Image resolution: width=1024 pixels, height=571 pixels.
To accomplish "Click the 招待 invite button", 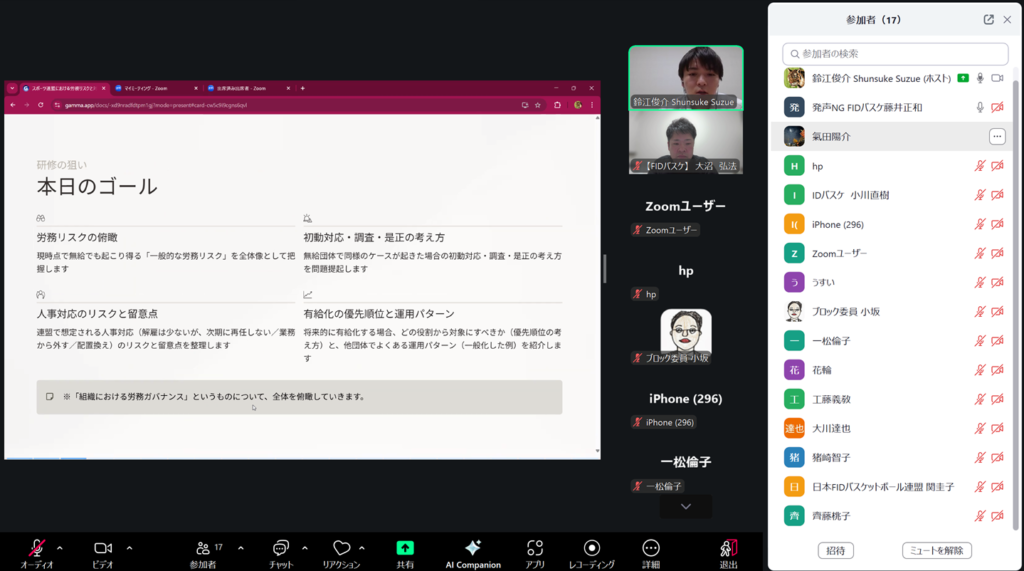I will click(x=835, y=550).
